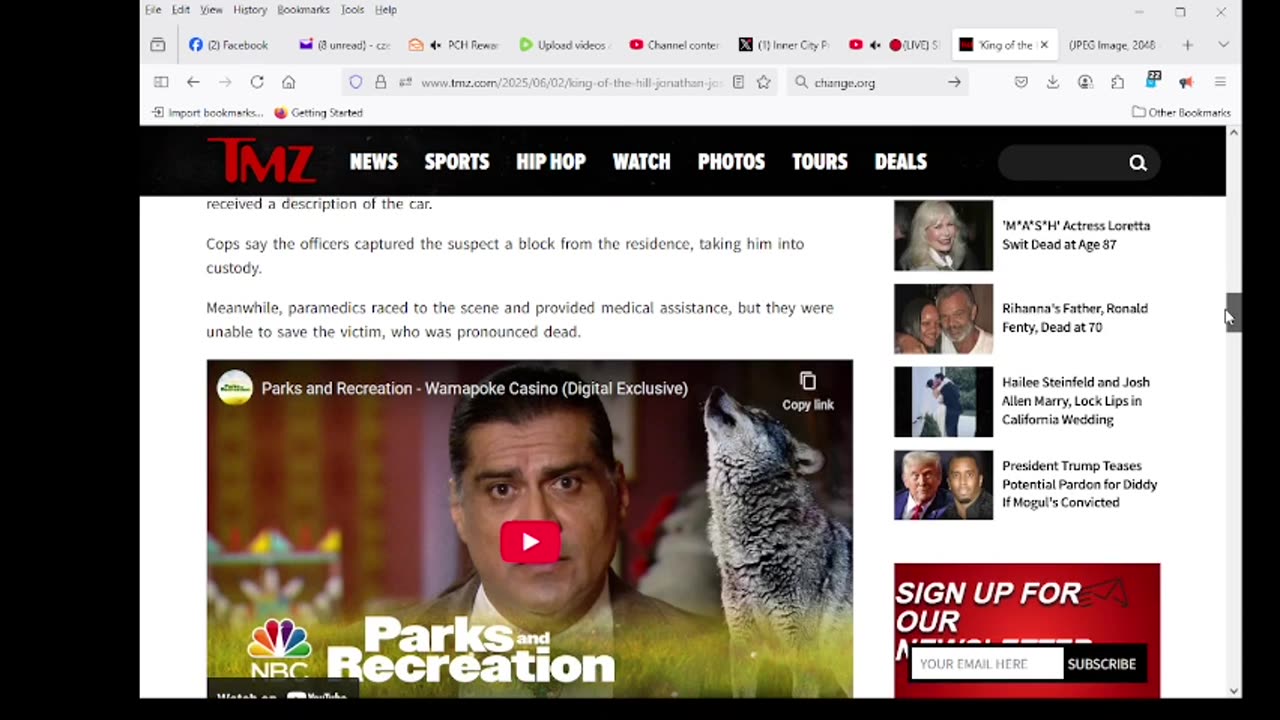Open the extensions puzzle icon

coord(1118,82)
